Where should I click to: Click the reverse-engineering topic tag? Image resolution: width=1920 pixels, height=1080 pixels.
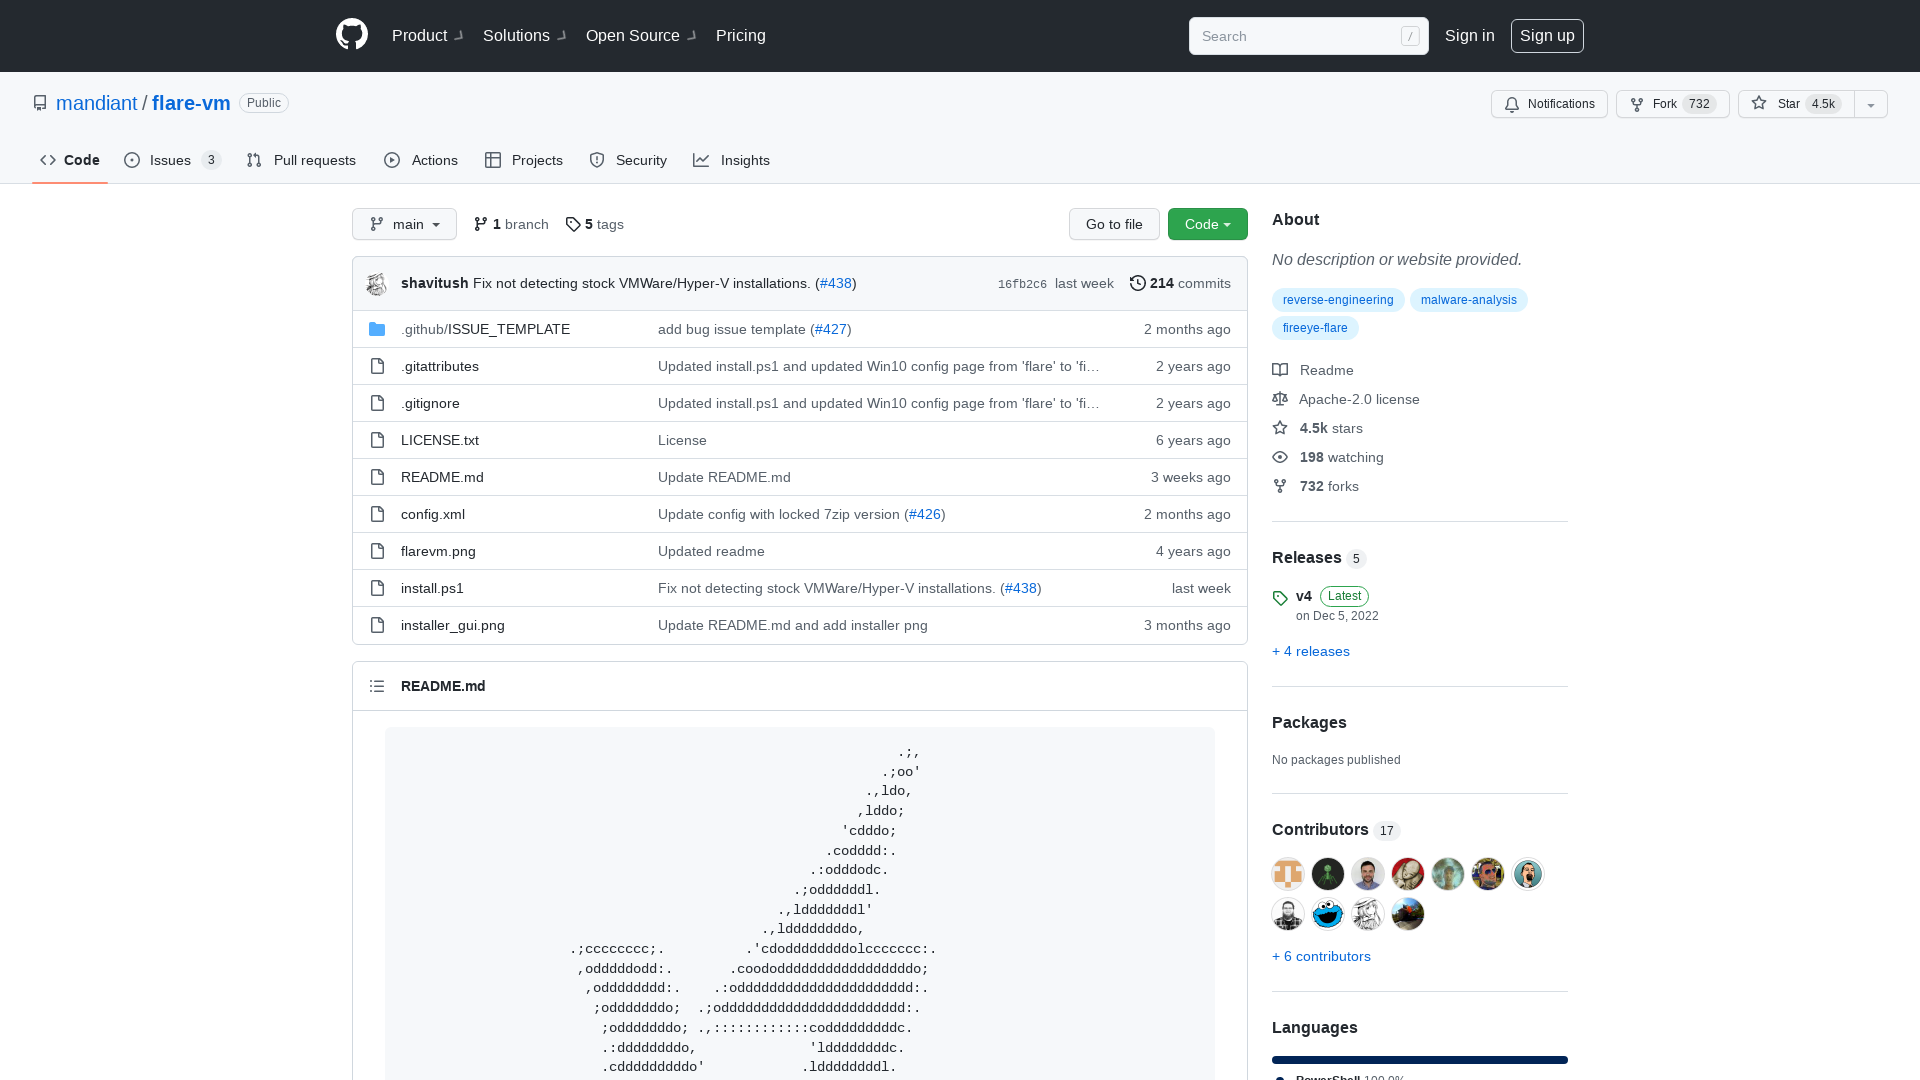[1338, 300]
